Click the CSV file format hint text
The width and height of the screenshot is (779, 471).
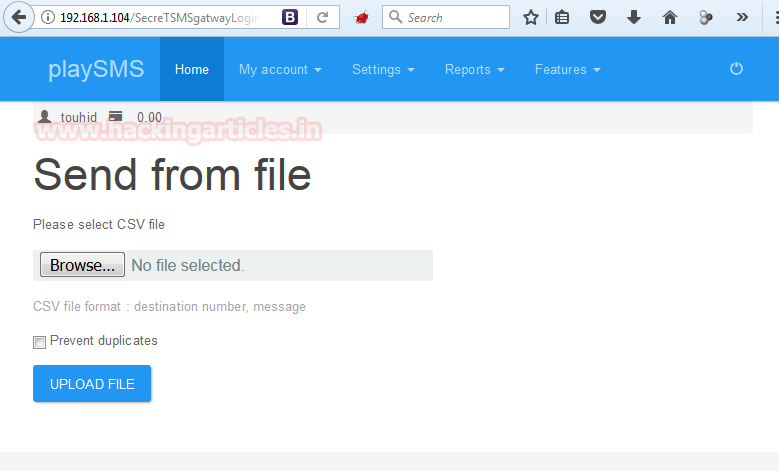pyautogui.click(x=169, y=307)
